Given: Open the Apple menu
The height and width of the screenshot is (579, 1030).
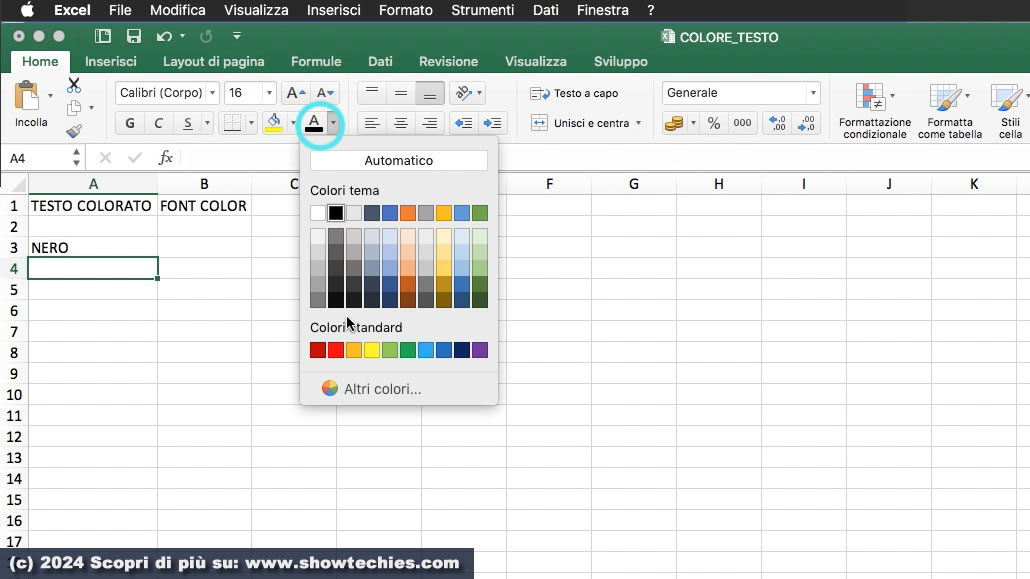Looking at the screenshot, I should 27,10.
